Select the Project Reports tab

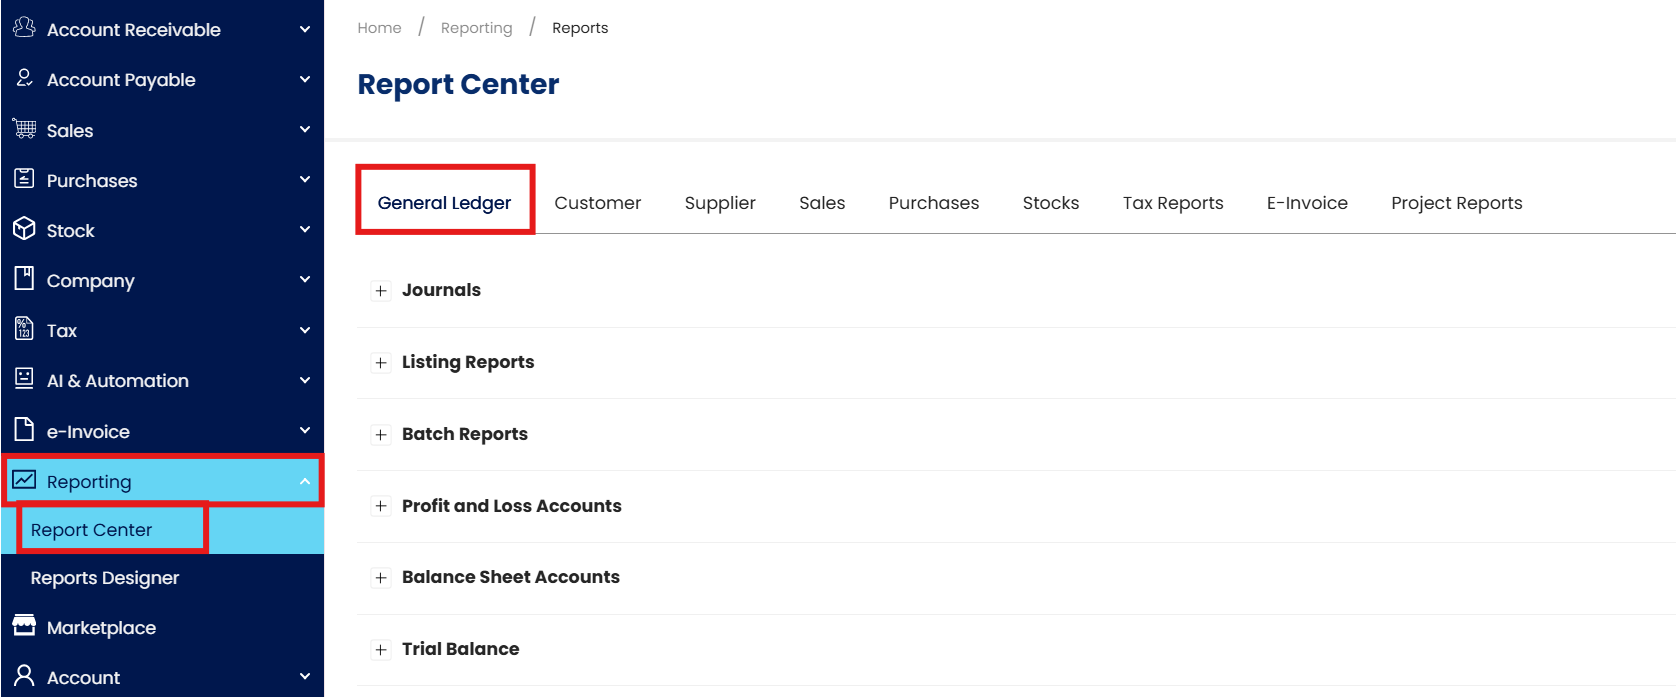pyautogui.click(x=1456, y=203)
